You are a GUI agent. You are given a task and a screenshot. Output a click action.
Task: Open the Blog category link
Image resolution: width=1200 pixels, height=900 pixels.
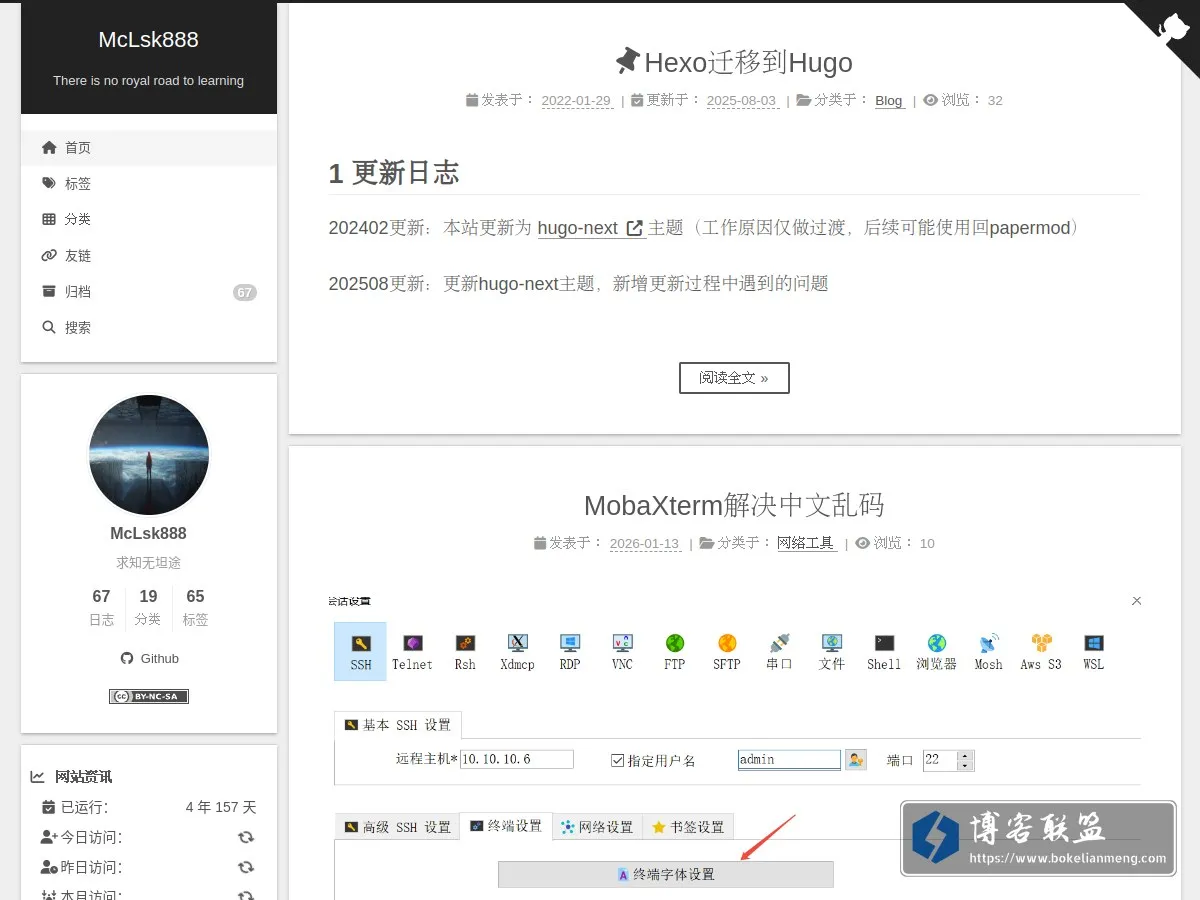(x=889, y=100)
